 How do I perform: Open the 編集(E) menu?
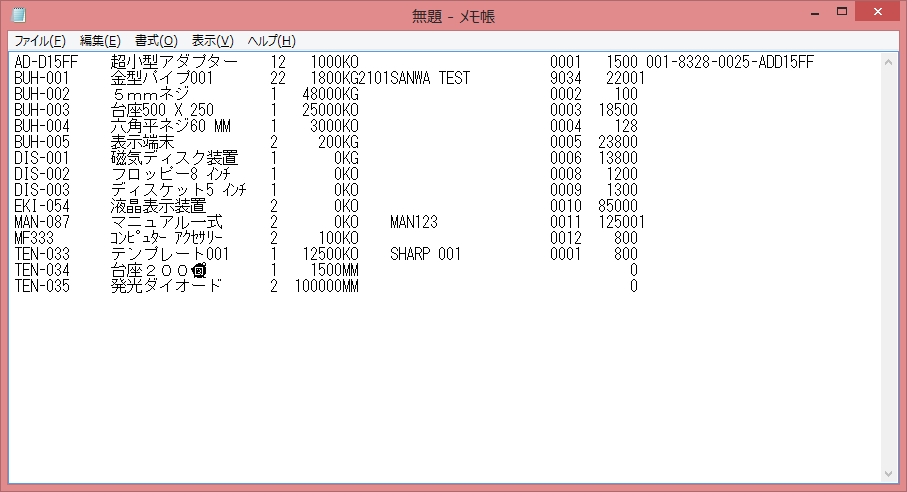point(100,41)
